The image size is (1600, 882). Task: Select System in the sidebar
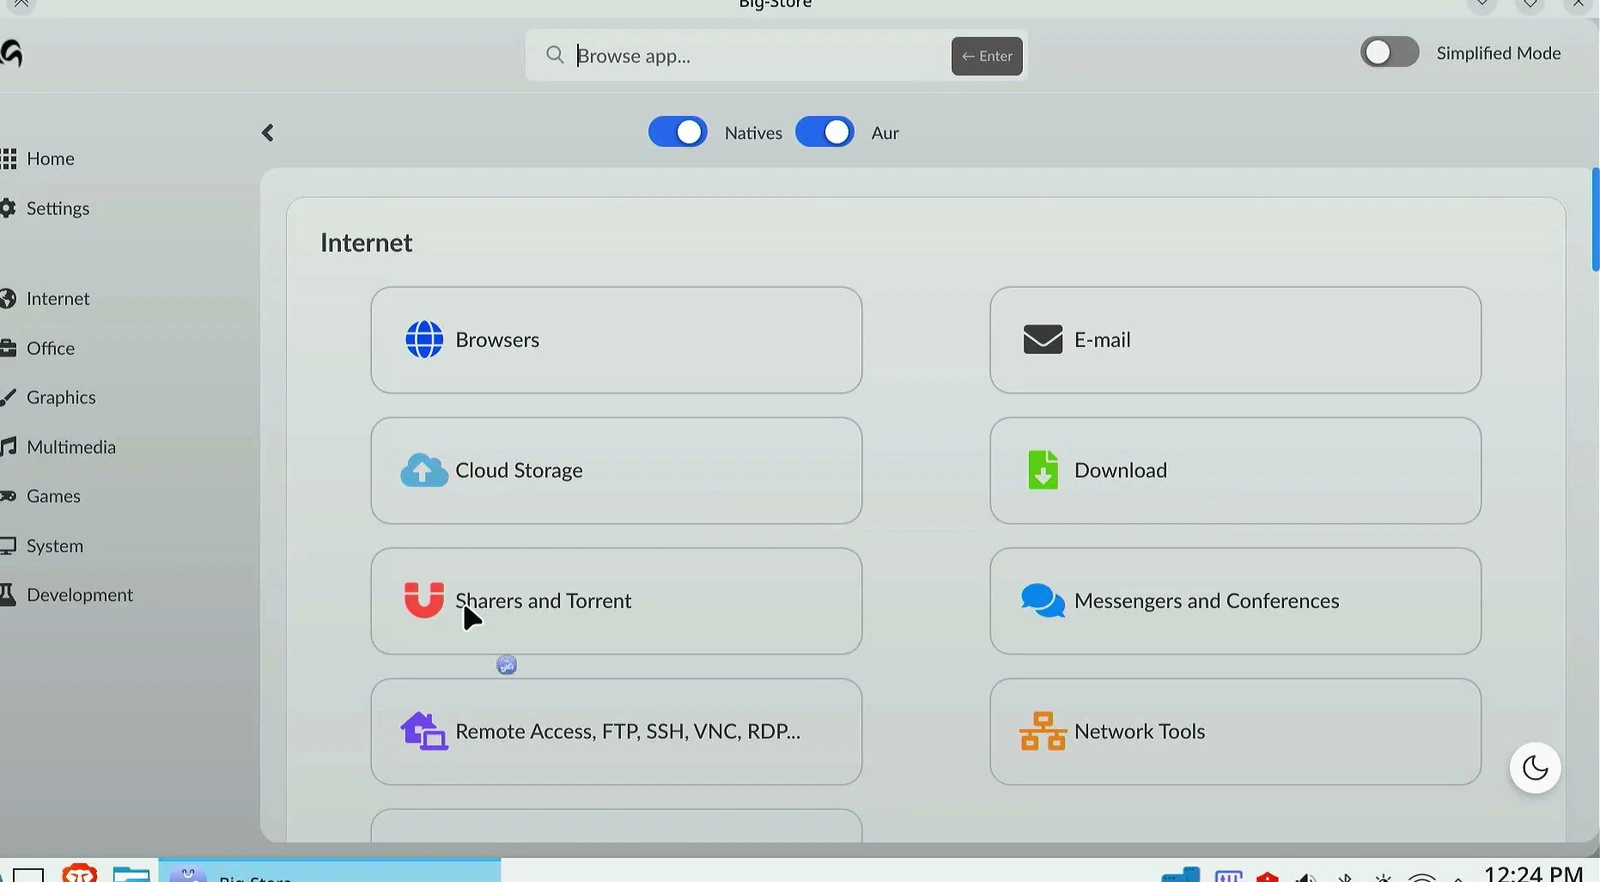pyautogui.click(x=54, y=546)
